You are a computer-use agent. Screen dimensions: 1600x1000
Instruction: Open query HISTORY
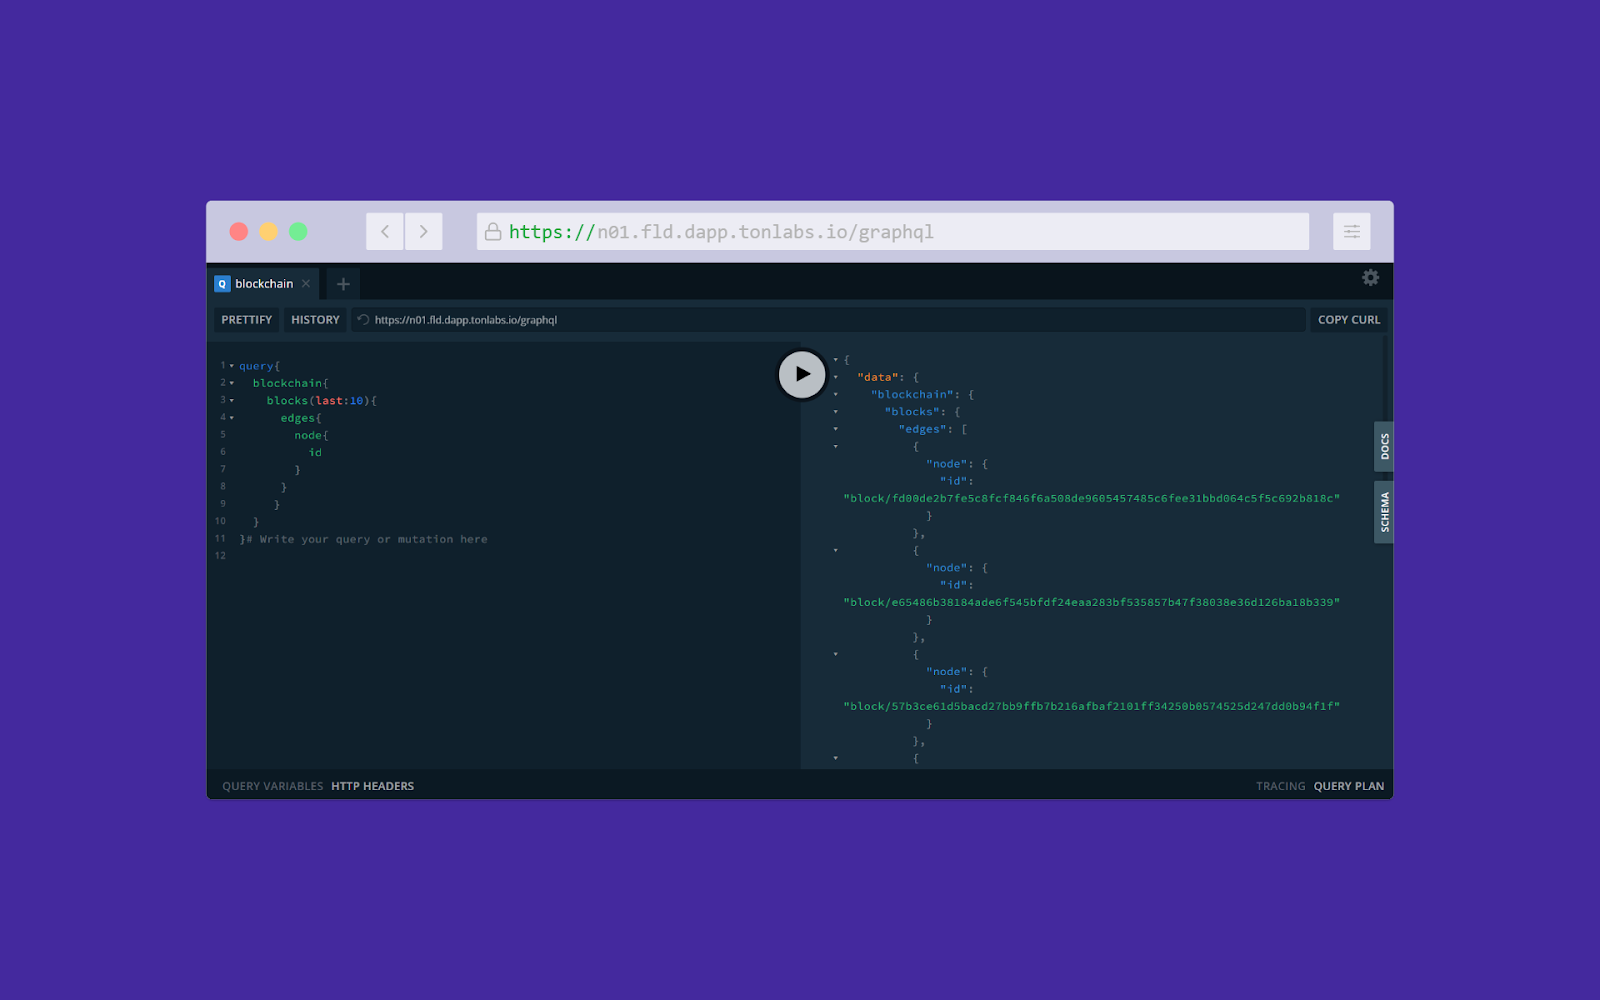click(x=315, y=320)
